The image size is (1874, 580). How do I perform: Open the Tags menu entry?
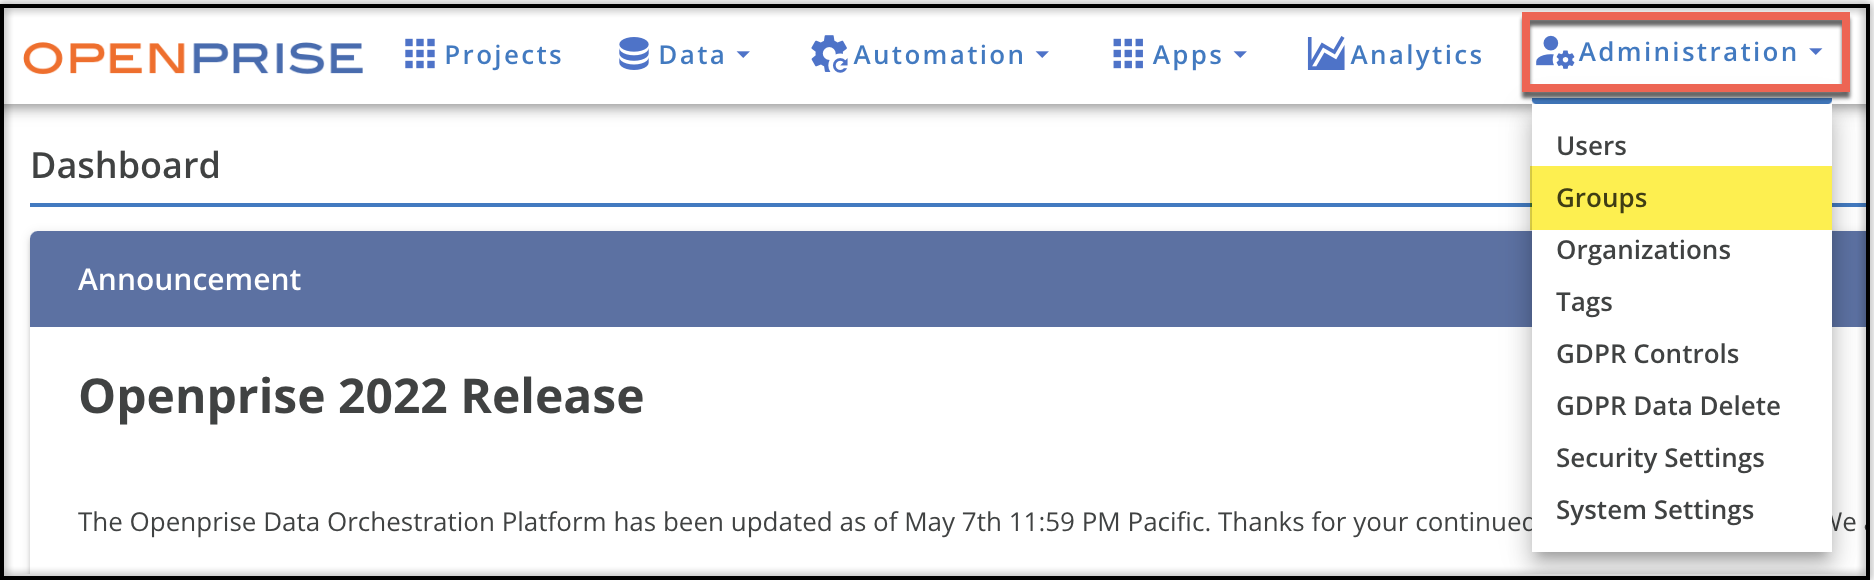coord(1584,302)
